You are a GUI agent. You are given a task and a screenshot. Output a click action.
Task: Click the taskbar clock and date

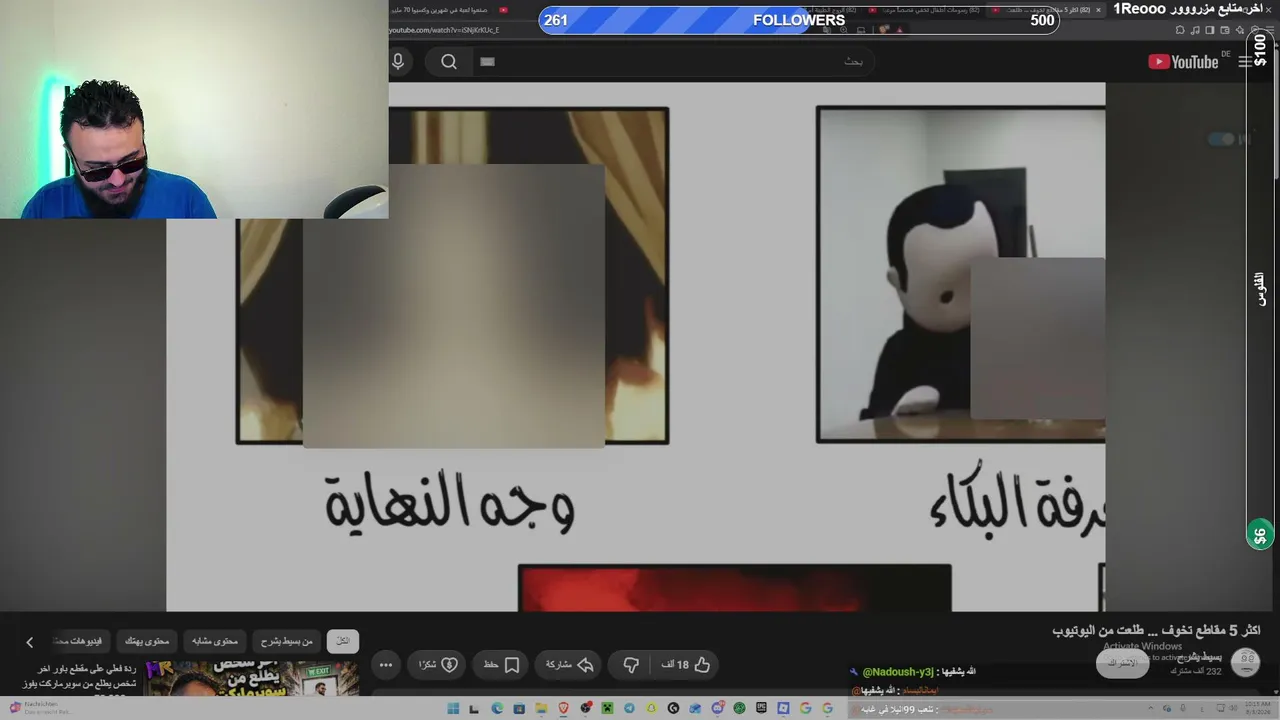[1258, 709]
